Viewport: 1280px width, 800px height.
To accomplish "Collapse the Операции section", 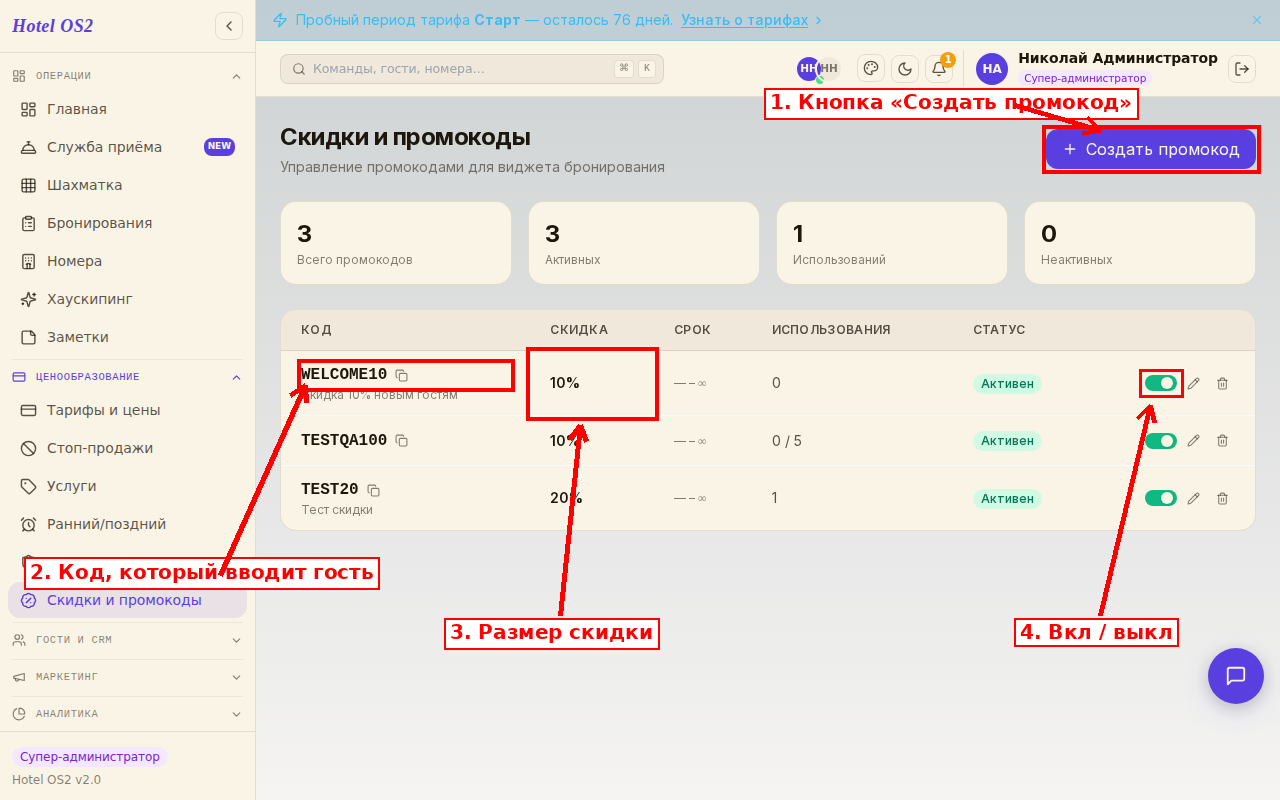I will click(x=127, y=76).
